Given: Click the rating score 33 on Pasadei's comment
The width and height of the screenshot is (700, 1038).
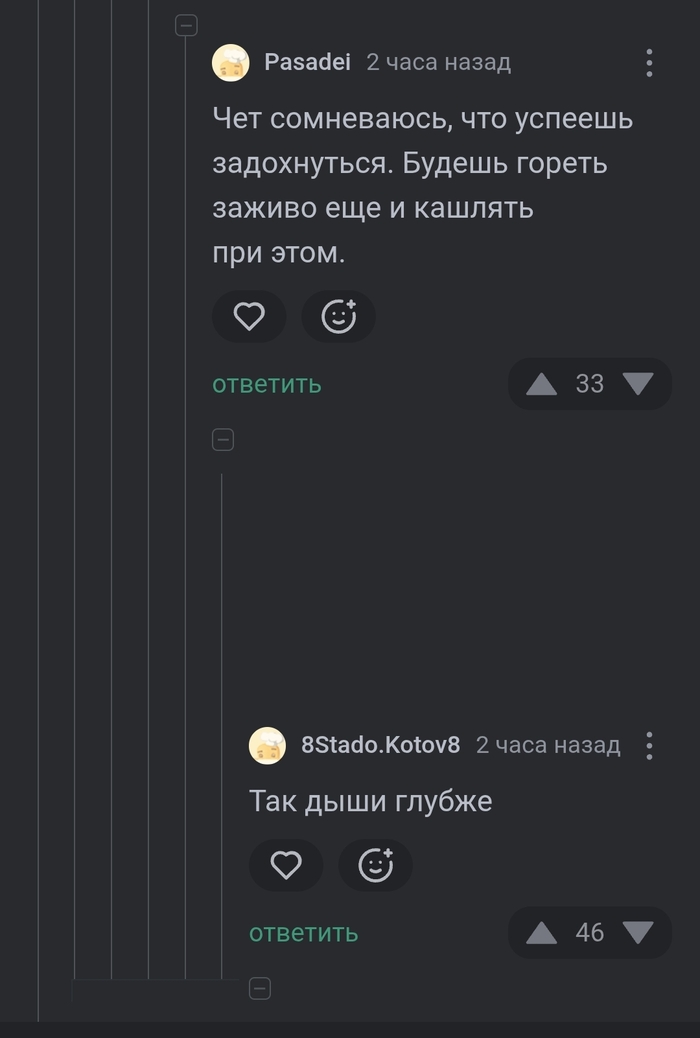Looking at the screenshot, I should [x=589, y=383].
